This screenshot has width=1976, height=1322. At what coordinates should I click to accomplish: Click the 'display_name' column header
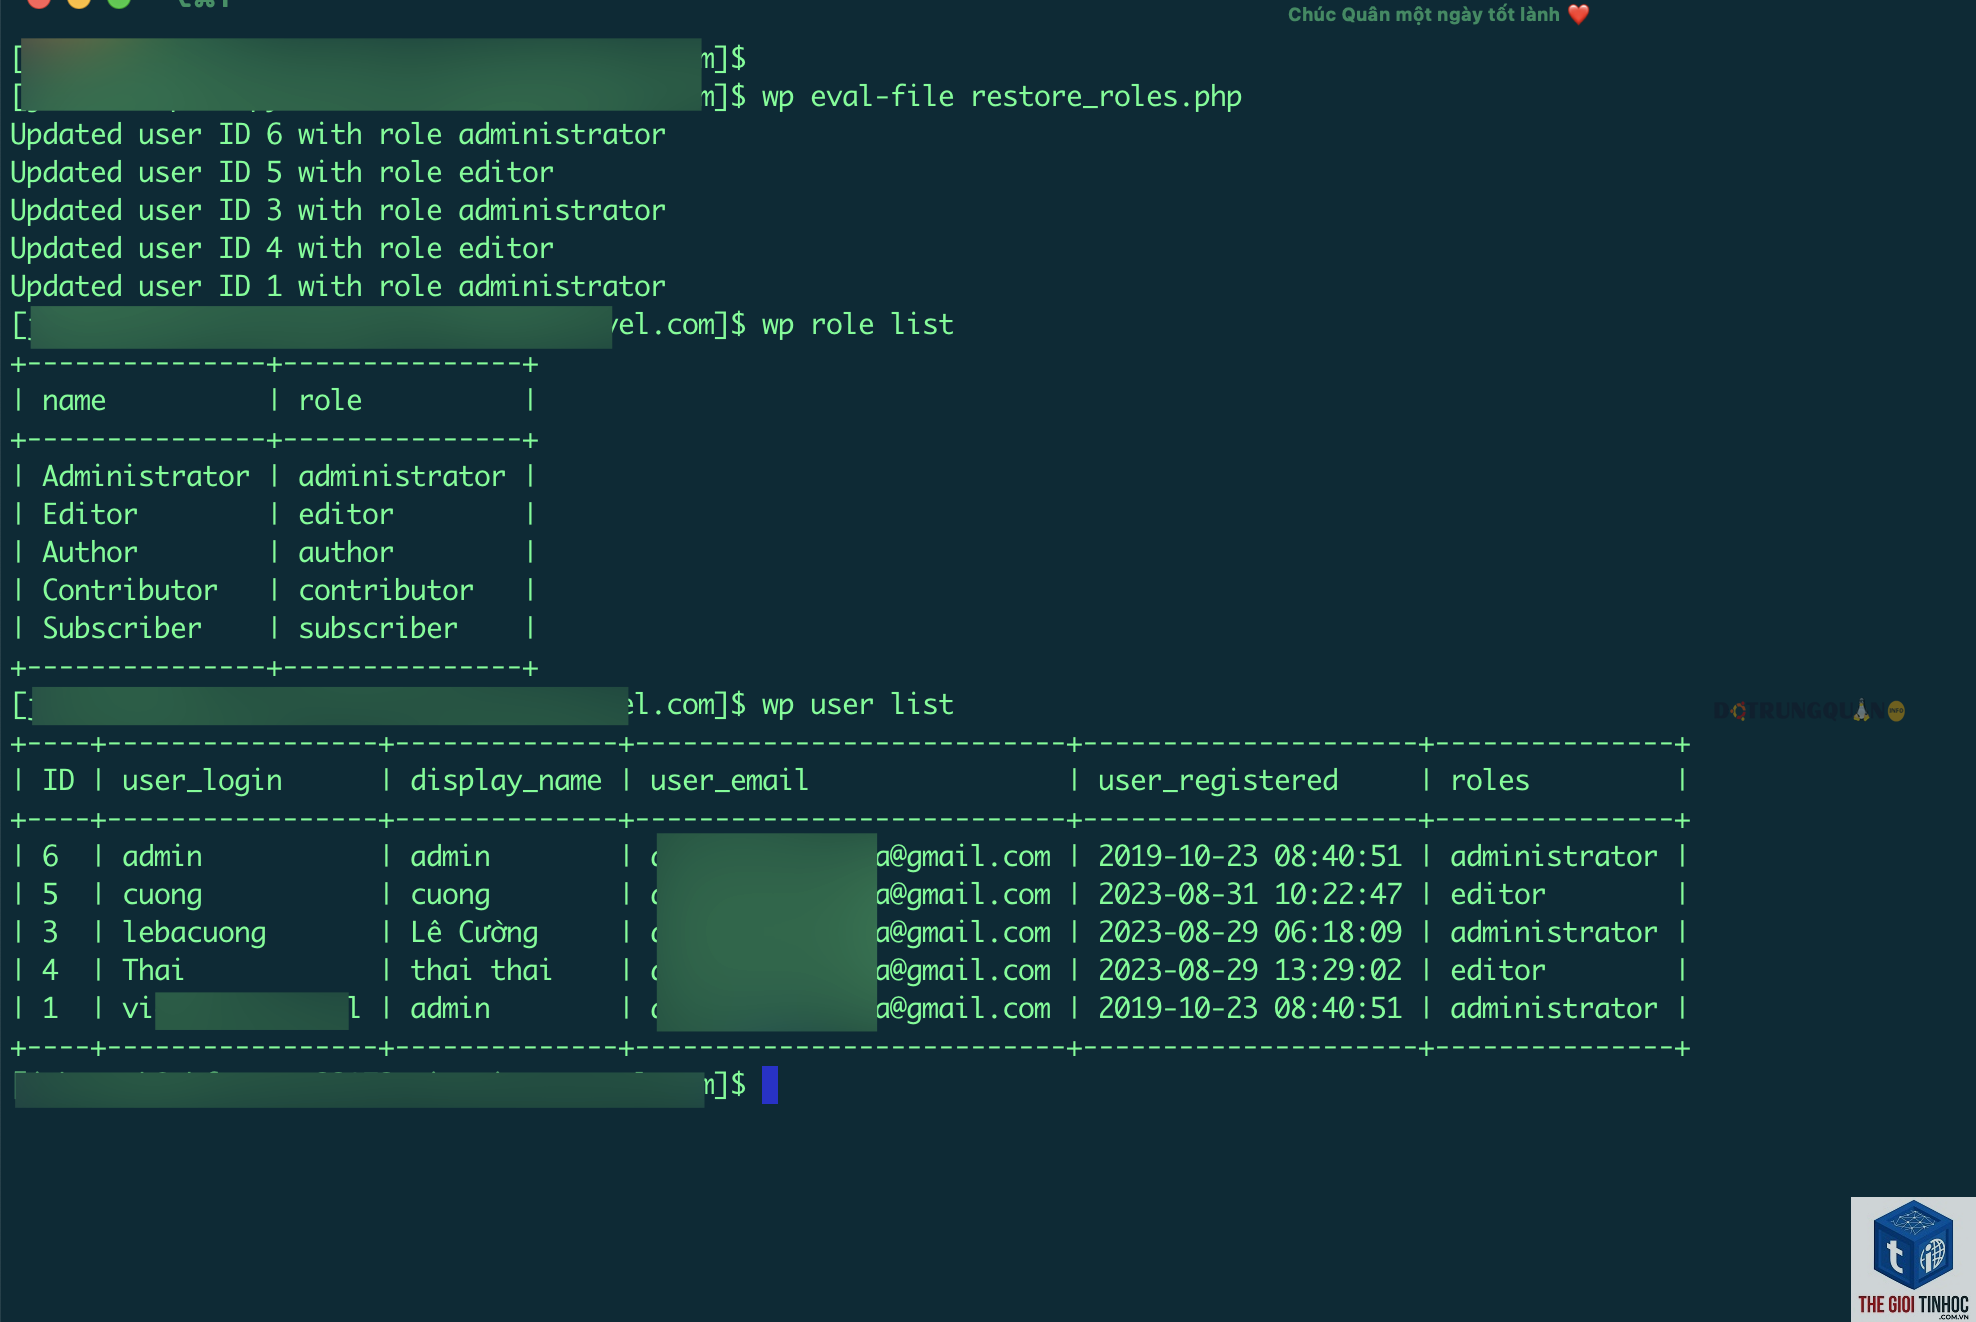[506, 780]
